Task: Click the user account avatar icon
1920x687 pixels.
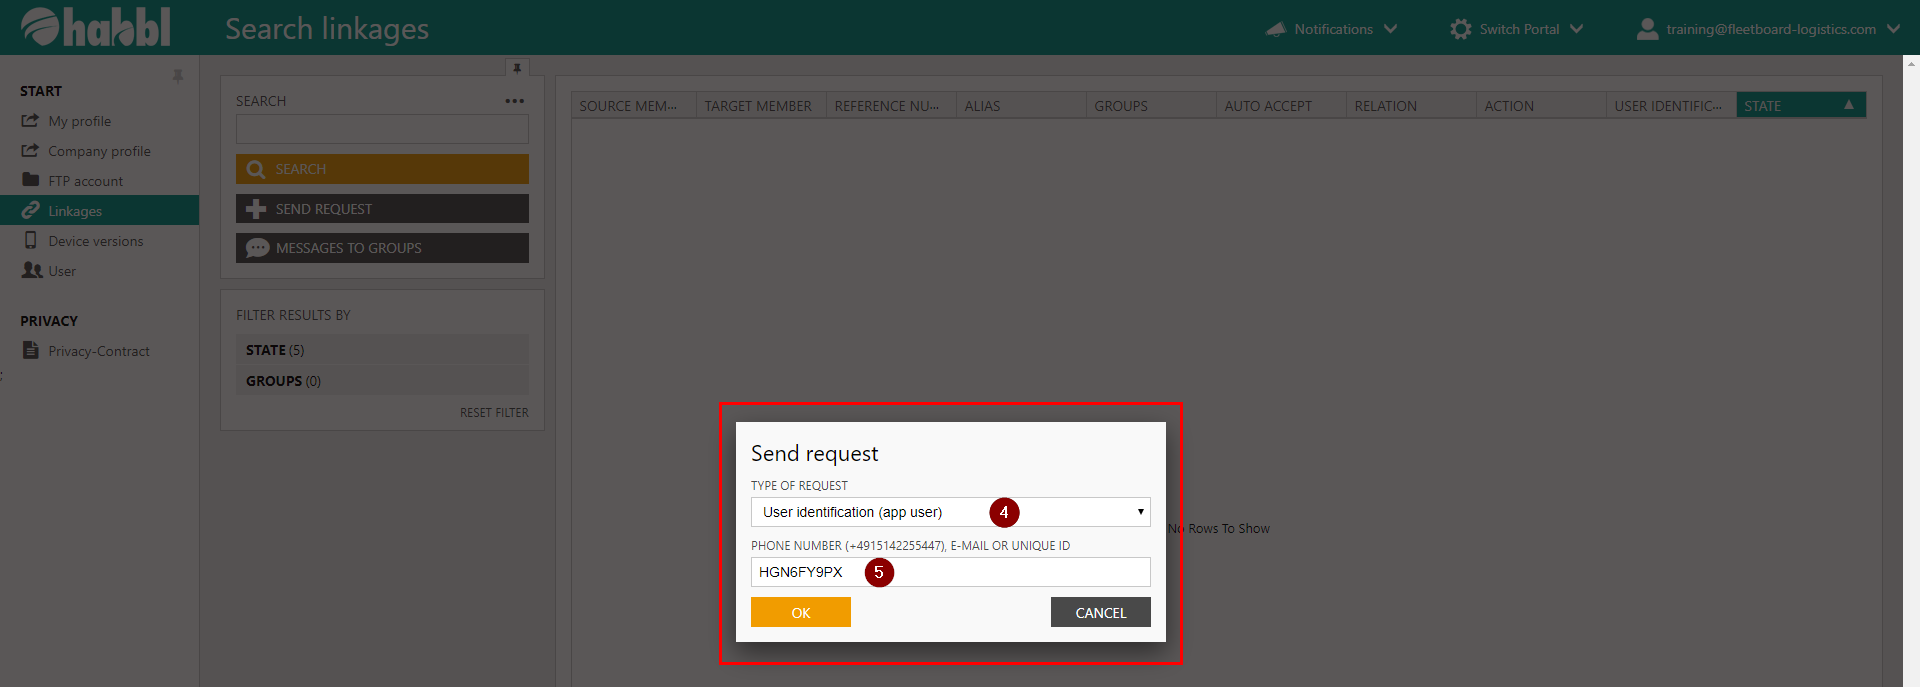Action: [1646, 29]
